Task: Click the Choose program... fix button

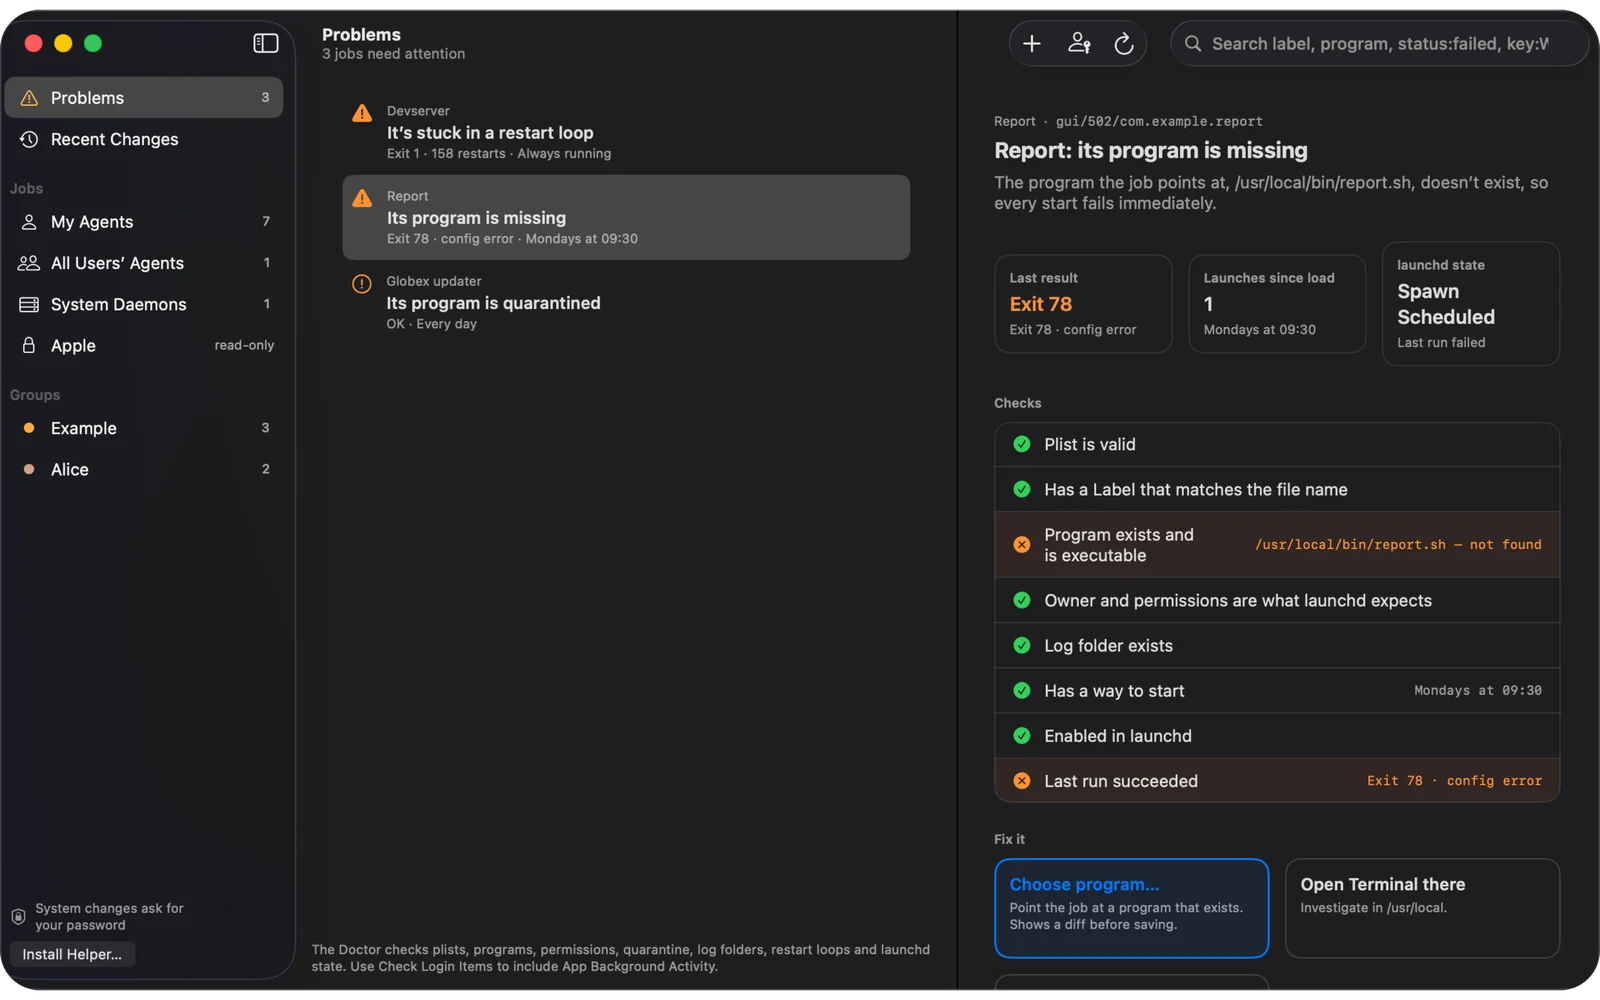Action: click(1131, 908)
